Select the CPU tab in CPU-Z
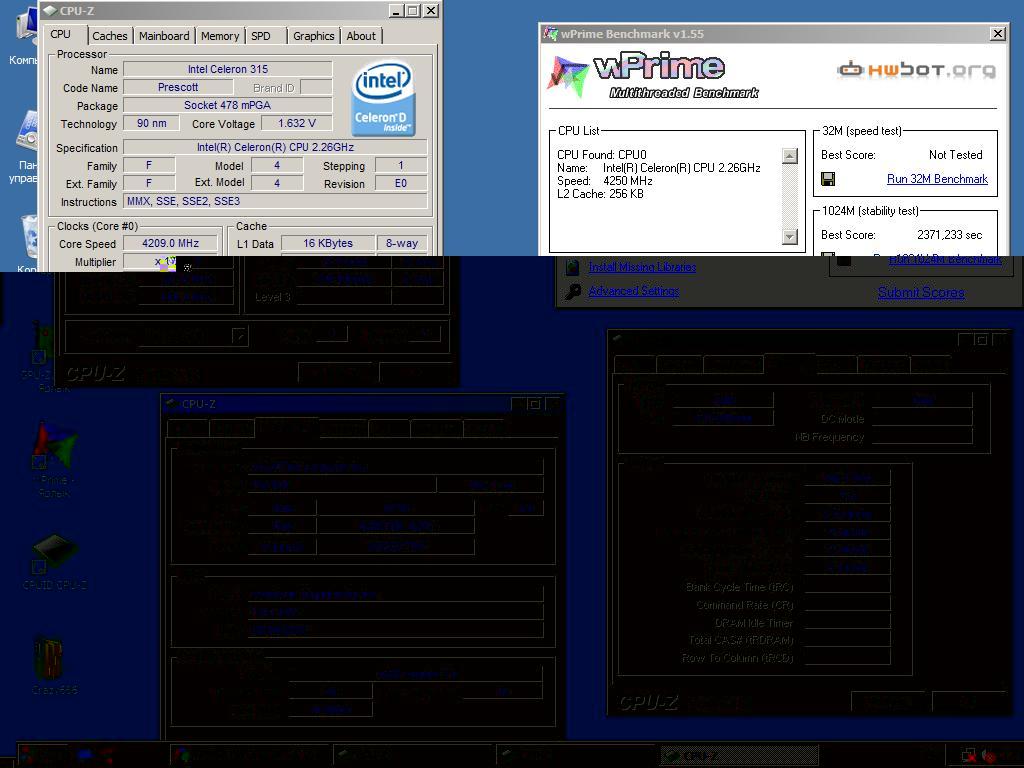The height and width of the screenshot is (768, 1024). coord(61,34)
